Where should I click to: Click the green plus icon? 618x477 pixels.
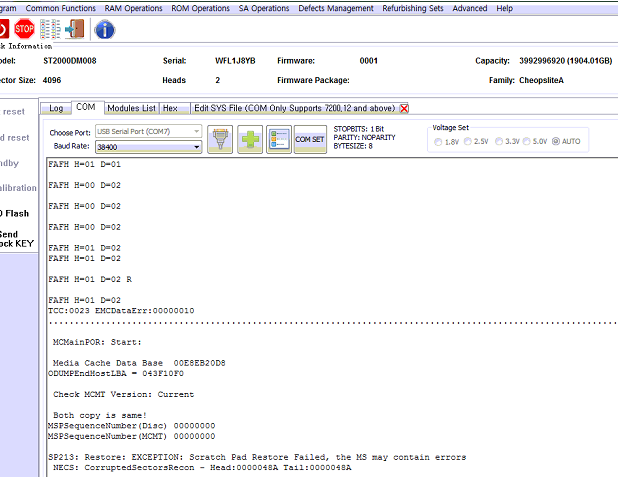(x=250, y=139)
